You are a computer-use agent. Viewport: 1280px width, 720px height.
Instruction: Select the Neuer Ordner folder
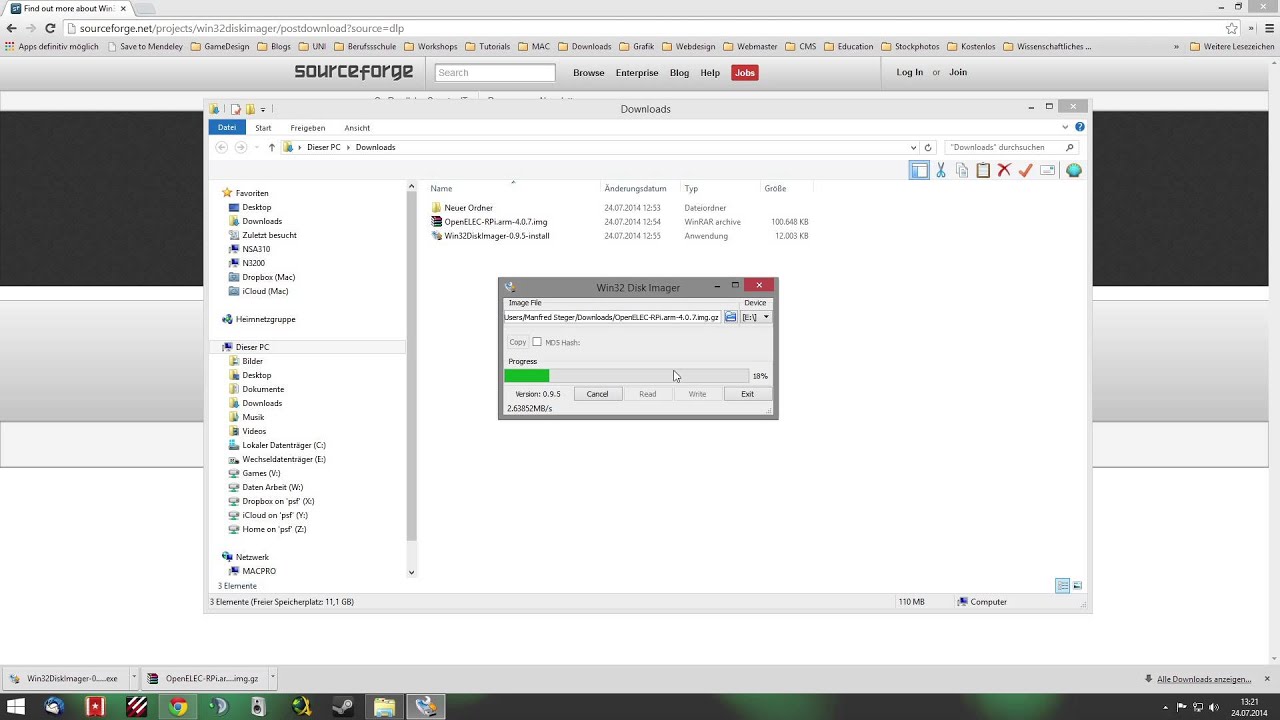tap(468, 208)
